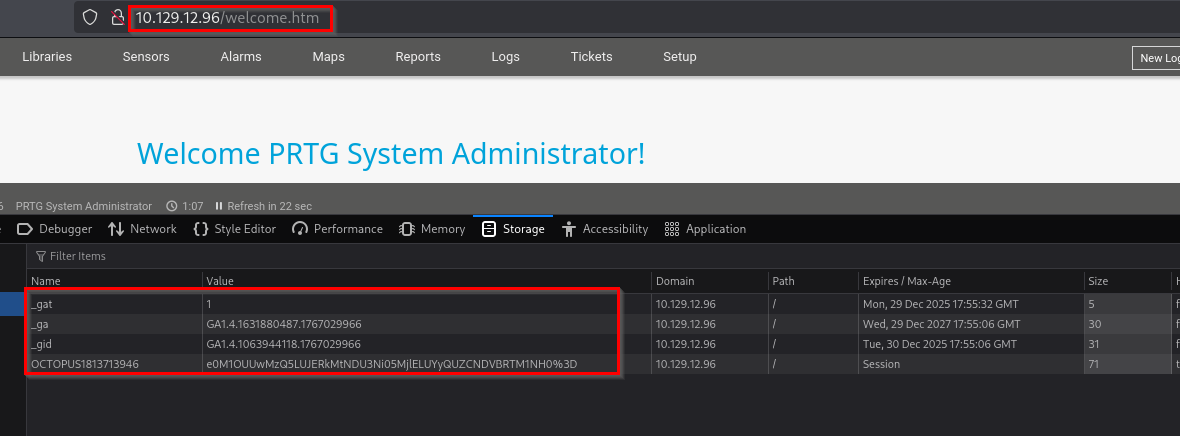
Task: Click the clock icon next to 1:07
Action: coord(171,206)
